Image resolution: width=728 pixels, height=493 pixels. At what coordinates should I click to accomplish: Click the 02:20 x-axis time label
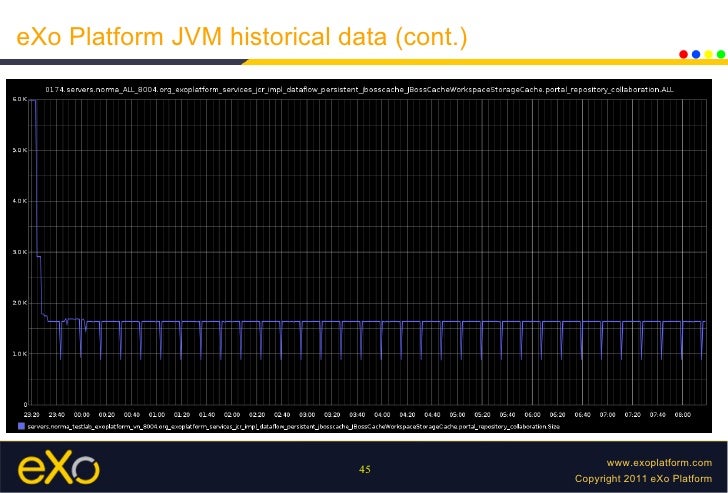click(257, 415)
